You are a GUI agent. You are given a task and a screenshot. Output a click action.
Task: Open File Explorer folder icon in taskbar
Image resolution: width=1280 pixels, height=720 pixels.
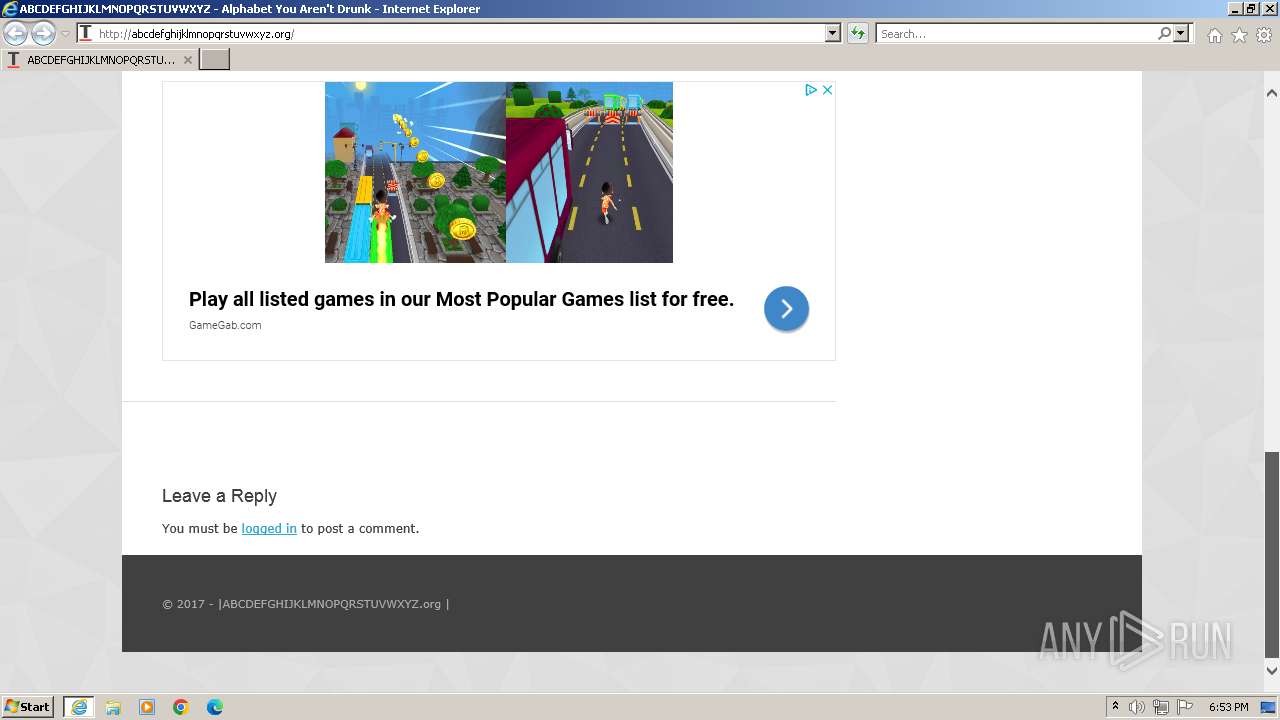pyautogui.click(x=113, y=707)
